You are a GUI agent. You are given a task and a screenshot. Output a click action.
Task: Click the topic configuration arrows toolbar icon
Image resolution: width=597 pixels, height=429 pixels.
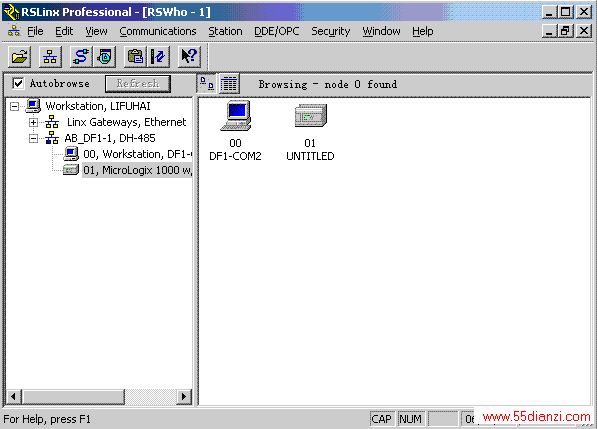tap(158, 57)
